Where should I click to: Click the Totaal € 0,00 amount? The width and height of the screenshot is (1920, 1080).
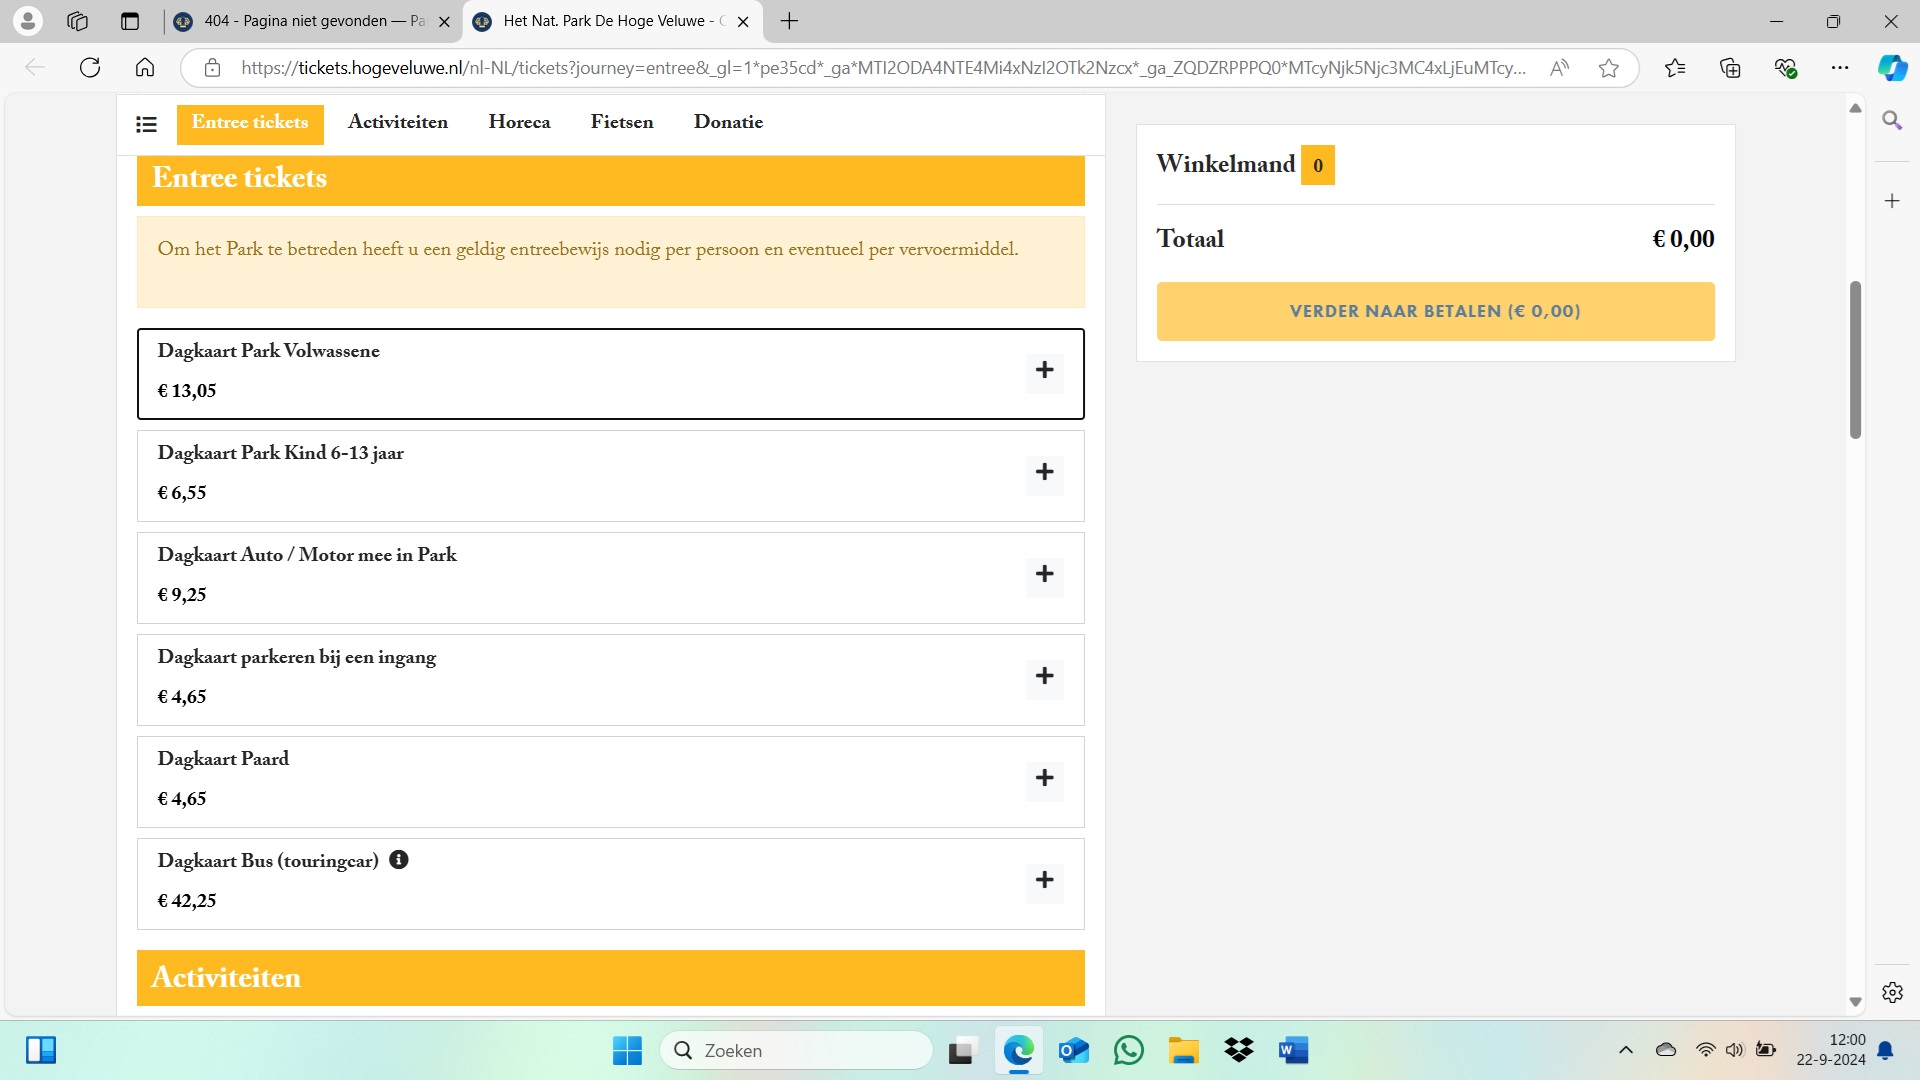click(x=1683, y=239)
